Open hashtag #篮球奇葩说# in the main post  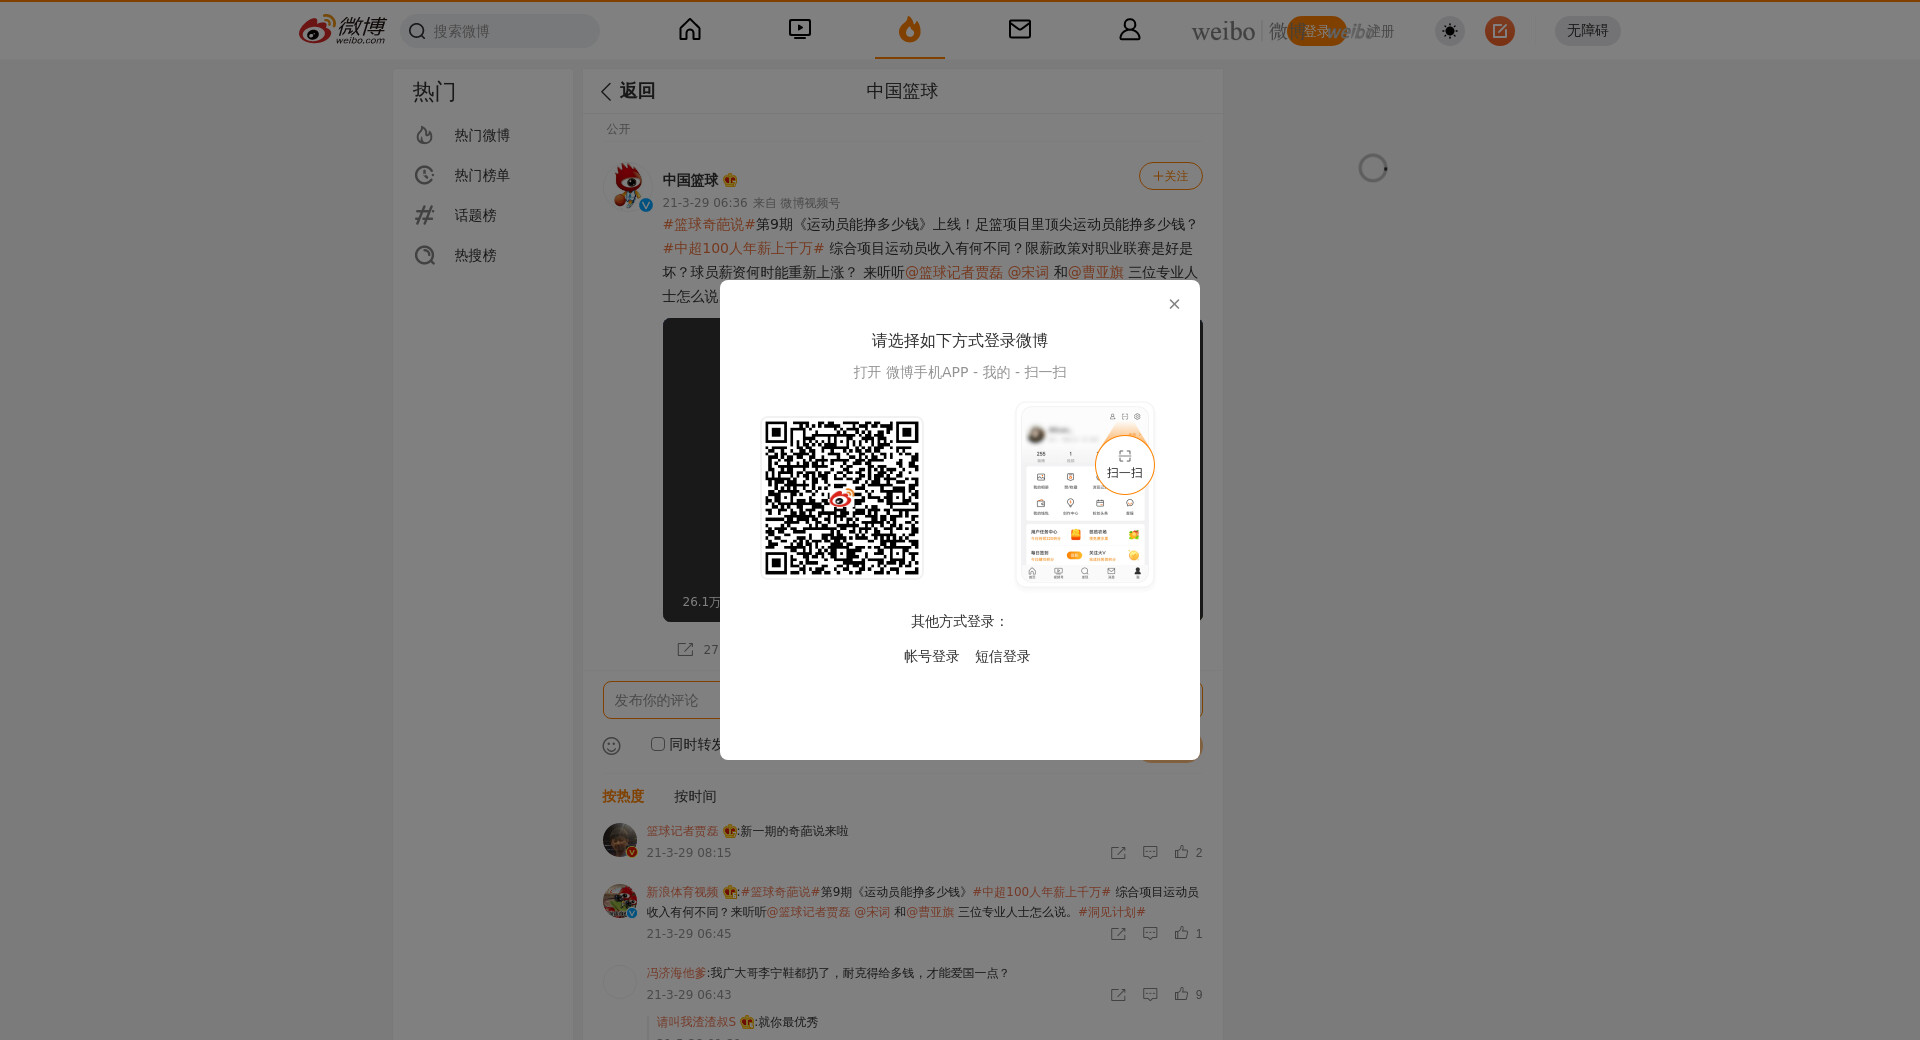709,224
